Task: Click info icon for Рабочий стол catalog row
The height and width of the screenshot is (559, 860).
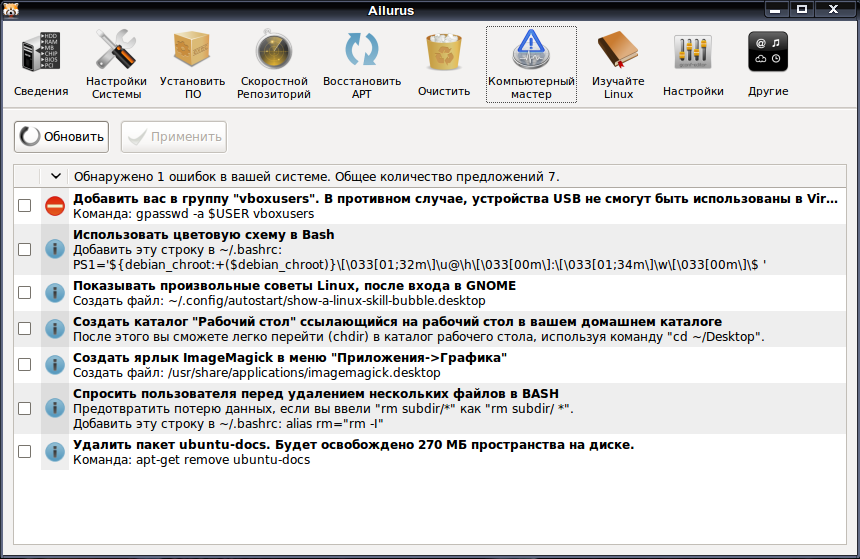Action: (55, 329)
